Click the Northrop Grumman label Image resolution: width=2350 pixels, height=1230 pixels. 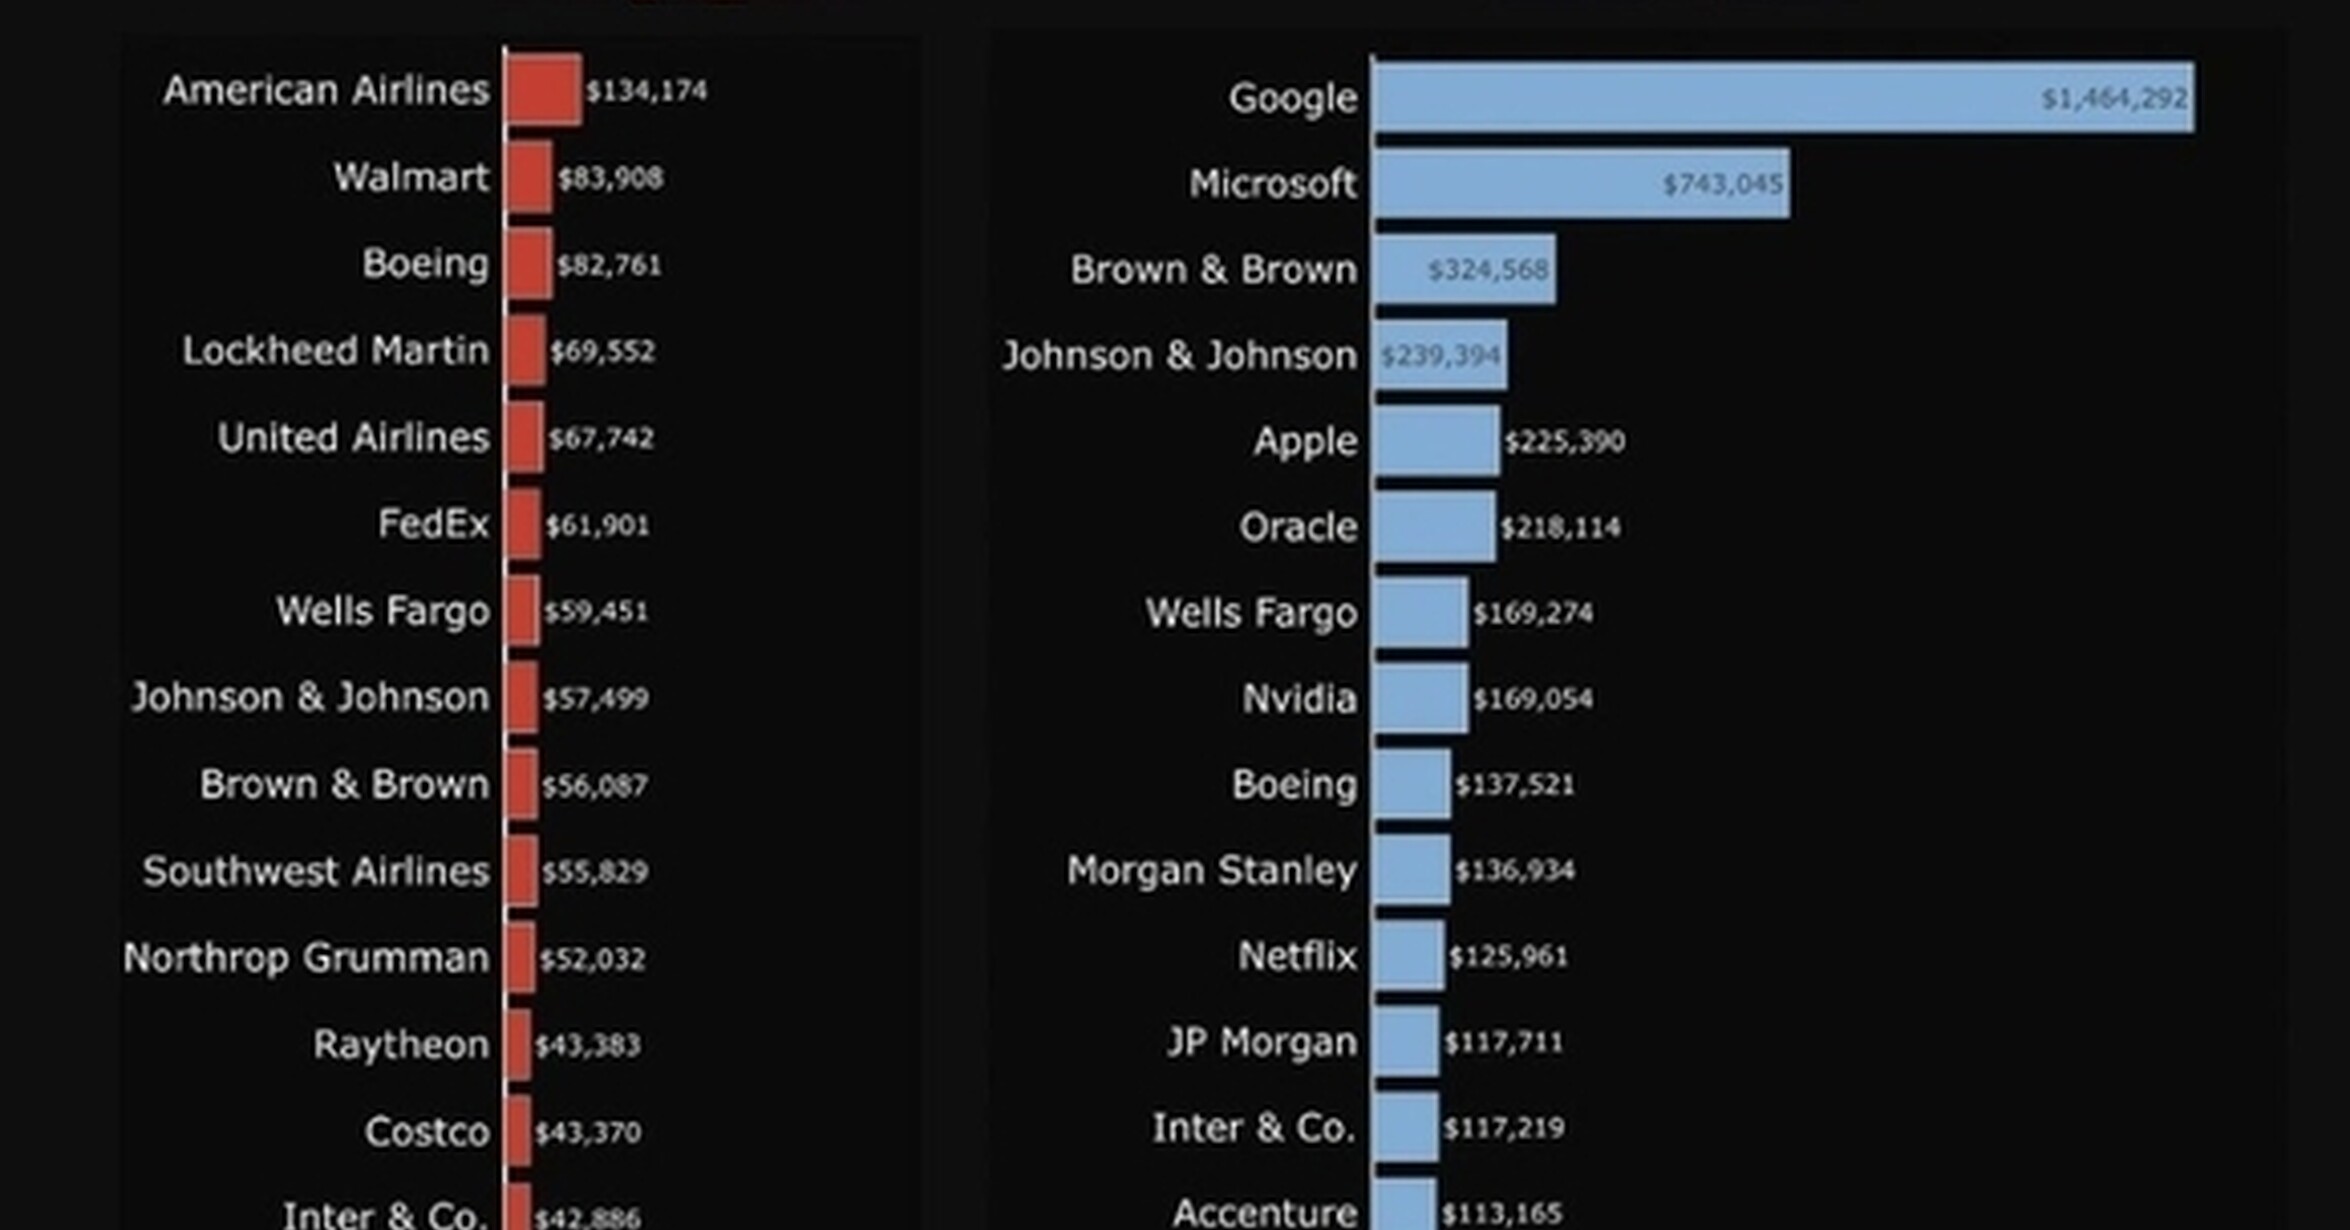(307, 958)
